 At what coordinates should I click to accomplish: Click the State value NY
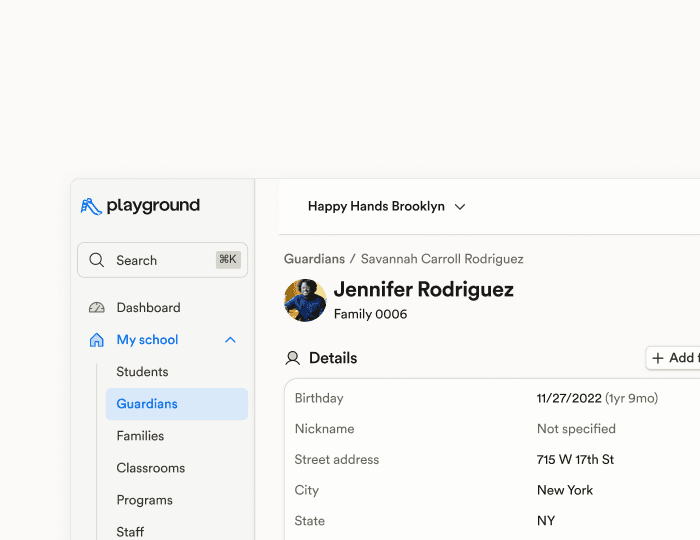pyautogui.click(x=546, y=521)
